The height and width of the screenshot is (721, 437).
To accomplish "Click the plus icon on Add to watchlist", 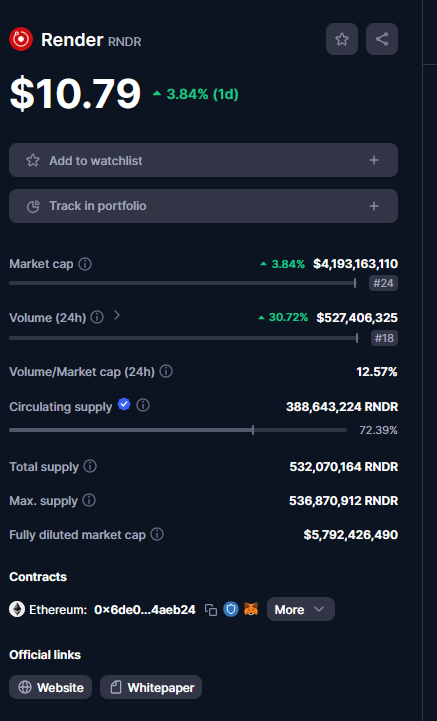I will (x=374, y=160).
